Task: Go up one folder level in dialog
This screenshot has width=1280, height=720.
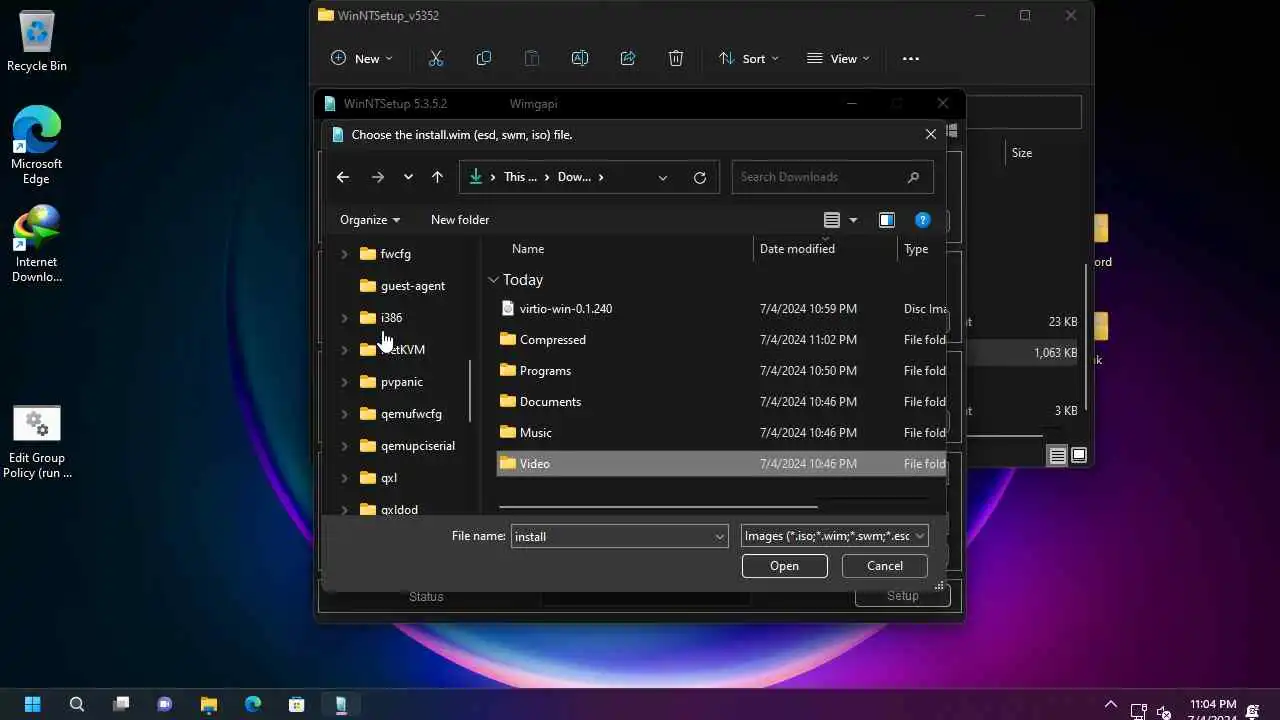Action: point(437,177)
